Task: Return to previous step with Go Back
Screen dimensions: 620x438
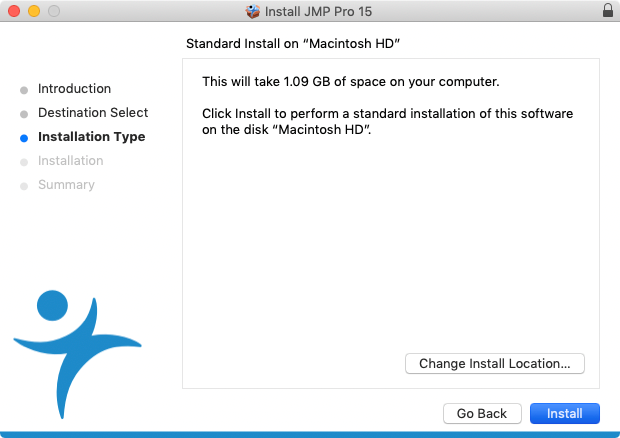Action: pyautogui.click(x=482, y=413)
